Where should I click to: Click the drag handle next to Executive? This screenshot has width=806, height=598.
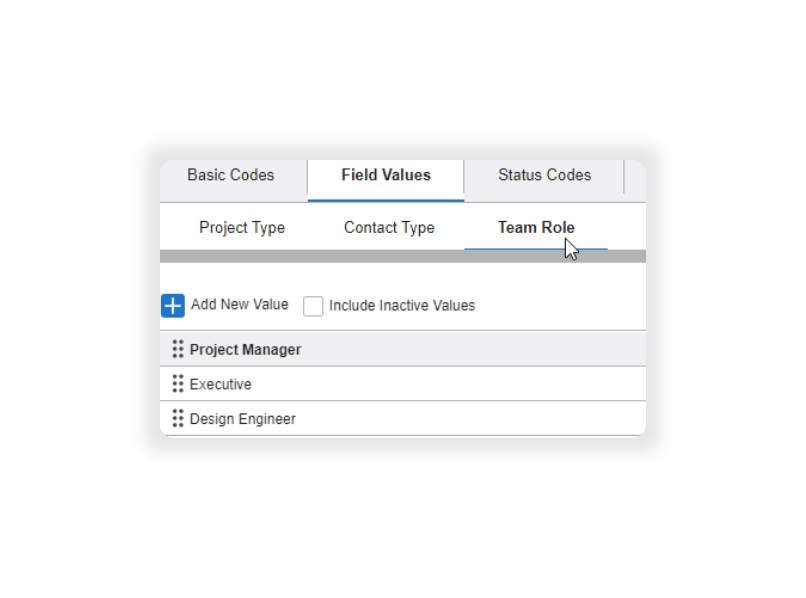(x=178, y=384)
